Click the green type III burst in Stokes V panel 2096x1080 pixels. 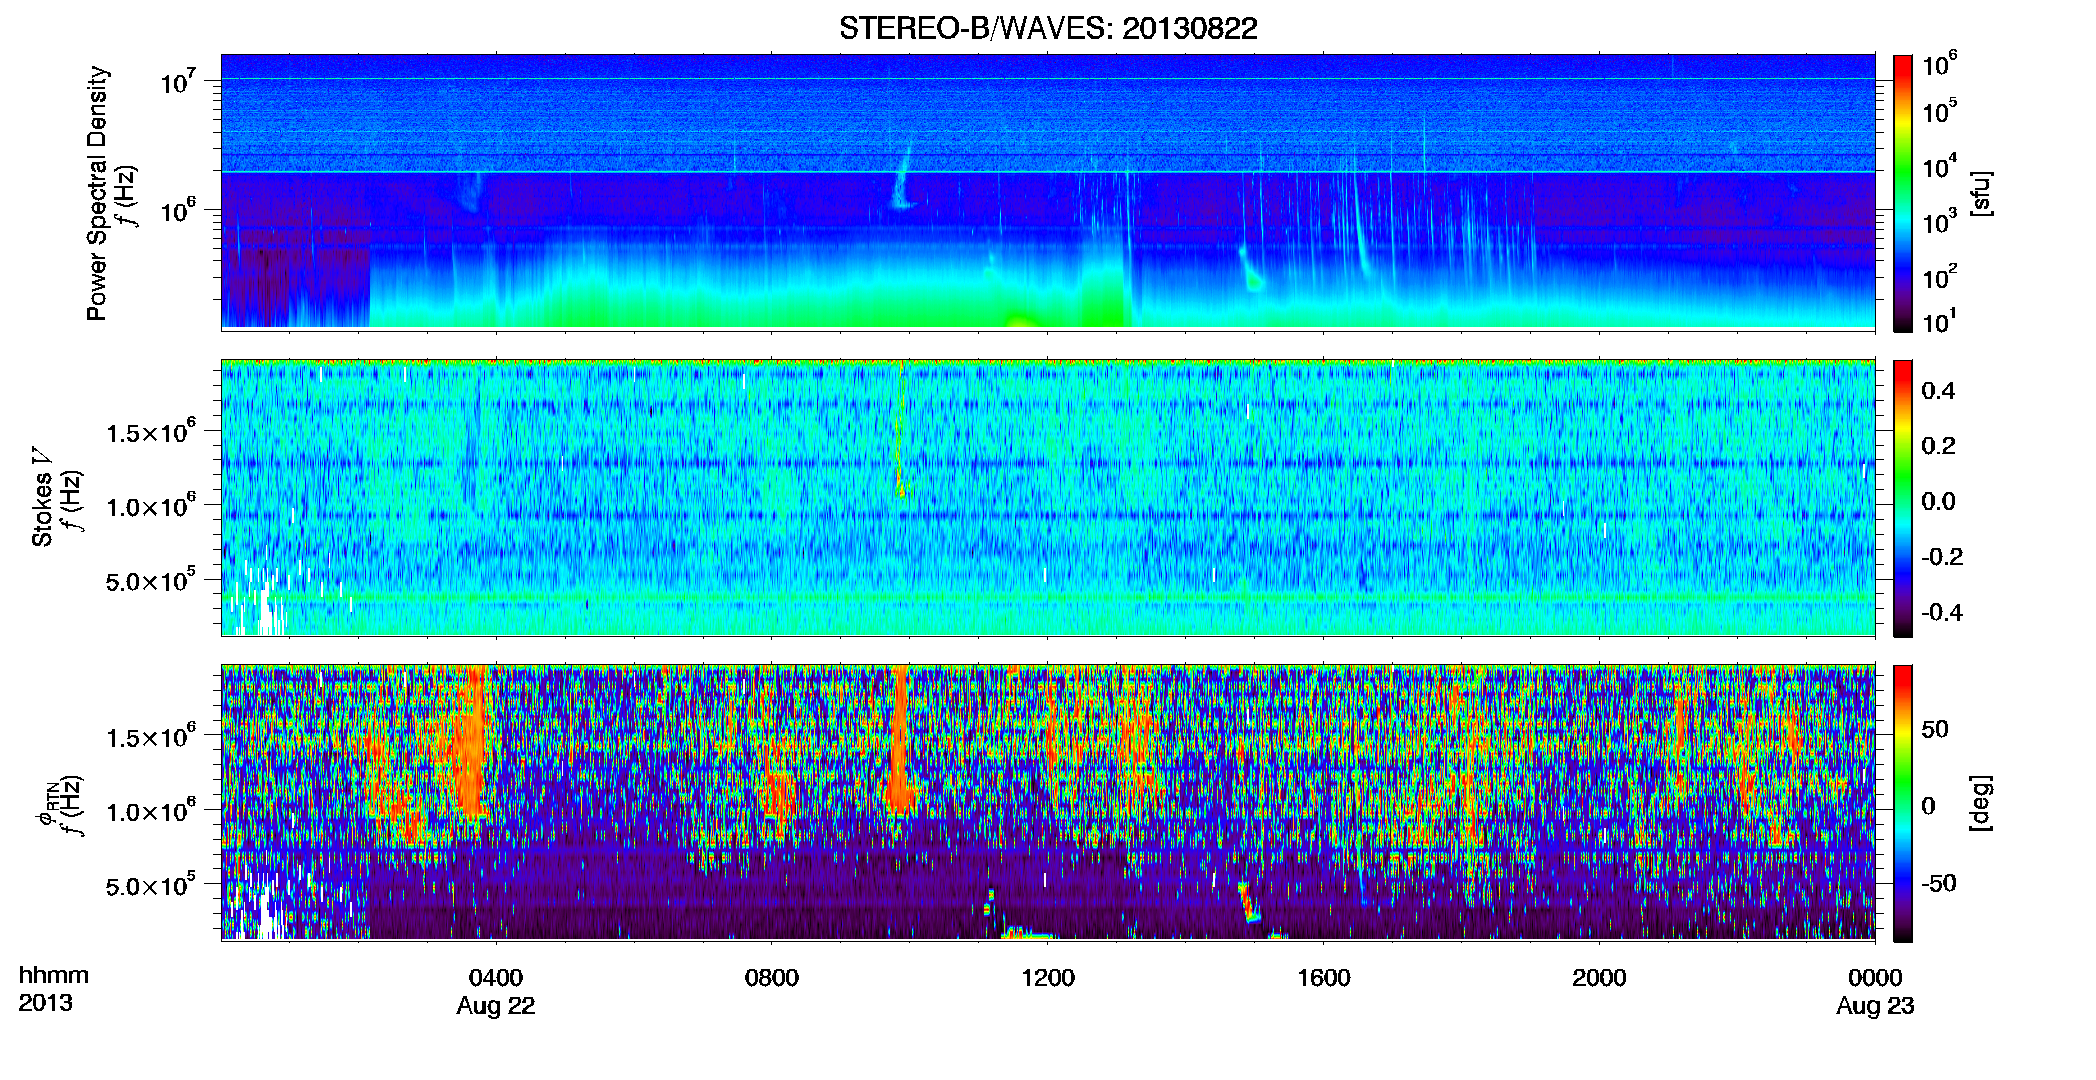(x=900, y=430)
